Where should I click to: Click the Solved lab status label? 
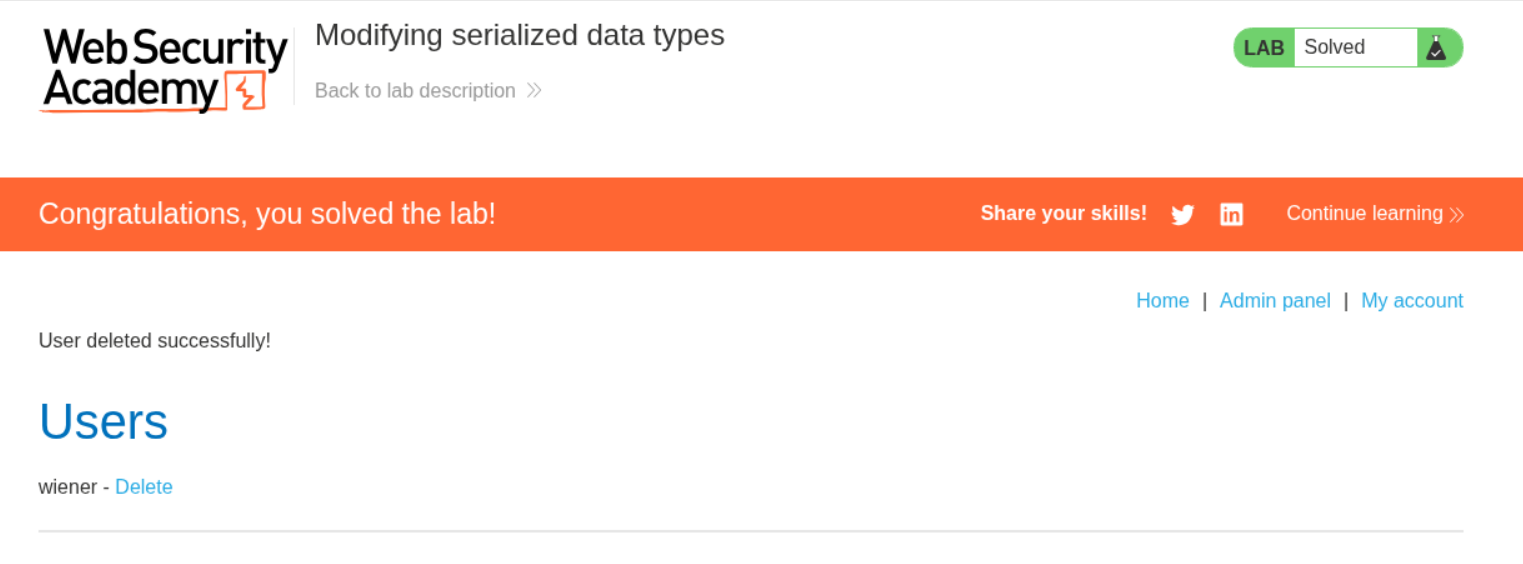pyautogui.click(x=1335, y=48)
